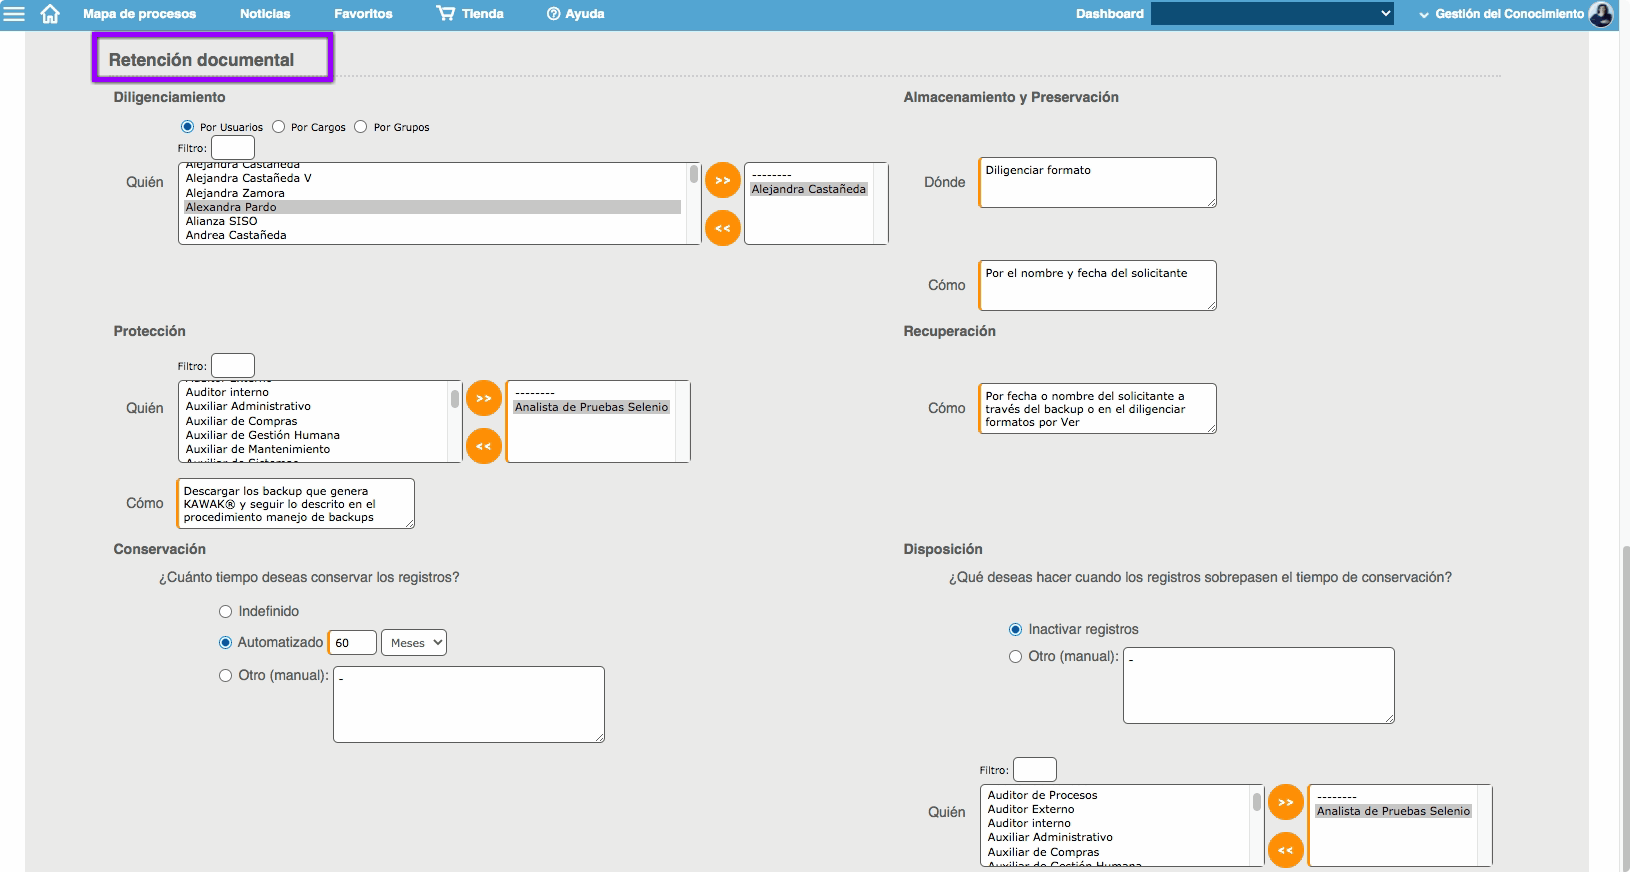
Task: Go to home via house icon
Action: click(50, 14)
